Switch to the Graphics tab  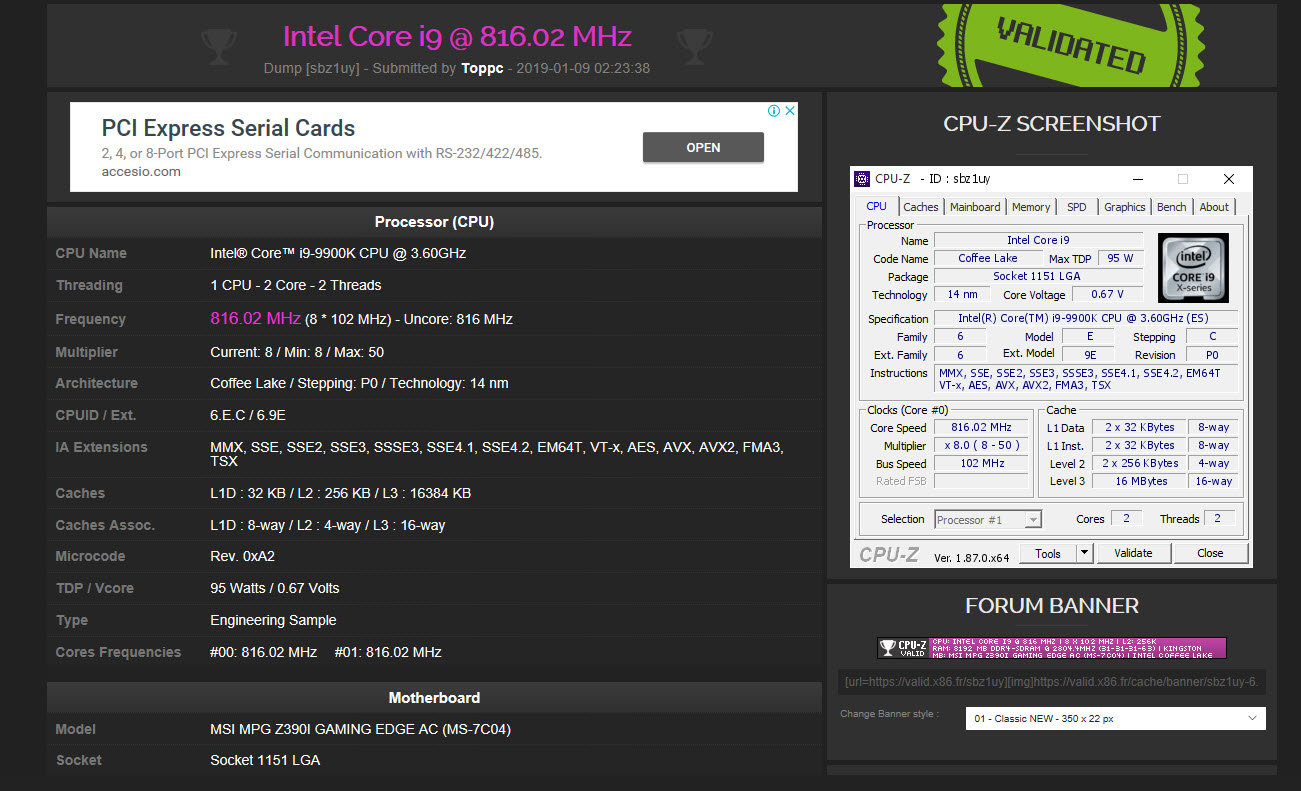pyautogui.click(x=1125, y=207)
